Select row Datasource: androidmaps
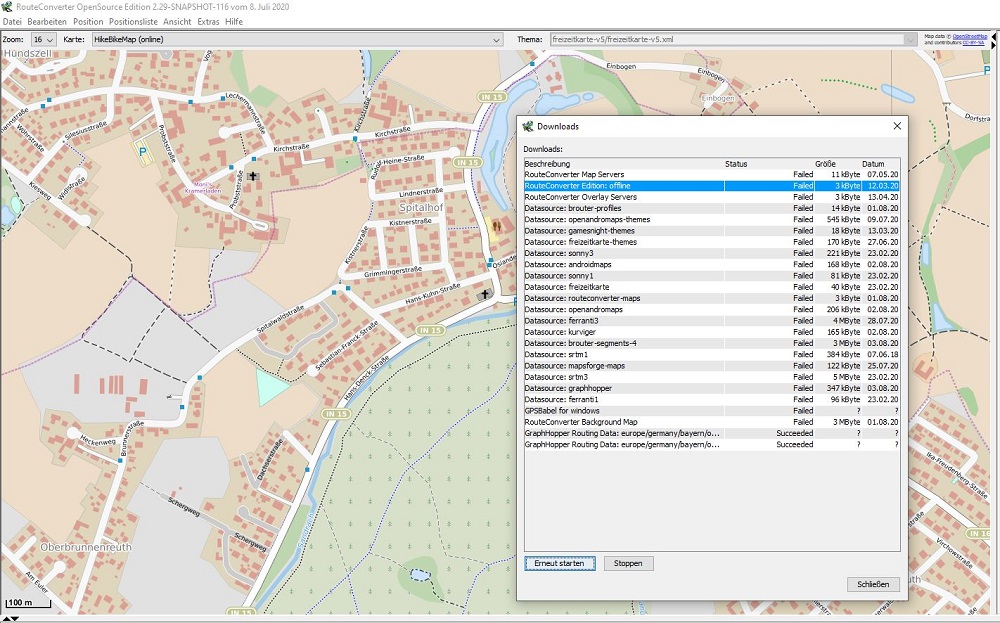1000x623 pixels. point(712,265)
